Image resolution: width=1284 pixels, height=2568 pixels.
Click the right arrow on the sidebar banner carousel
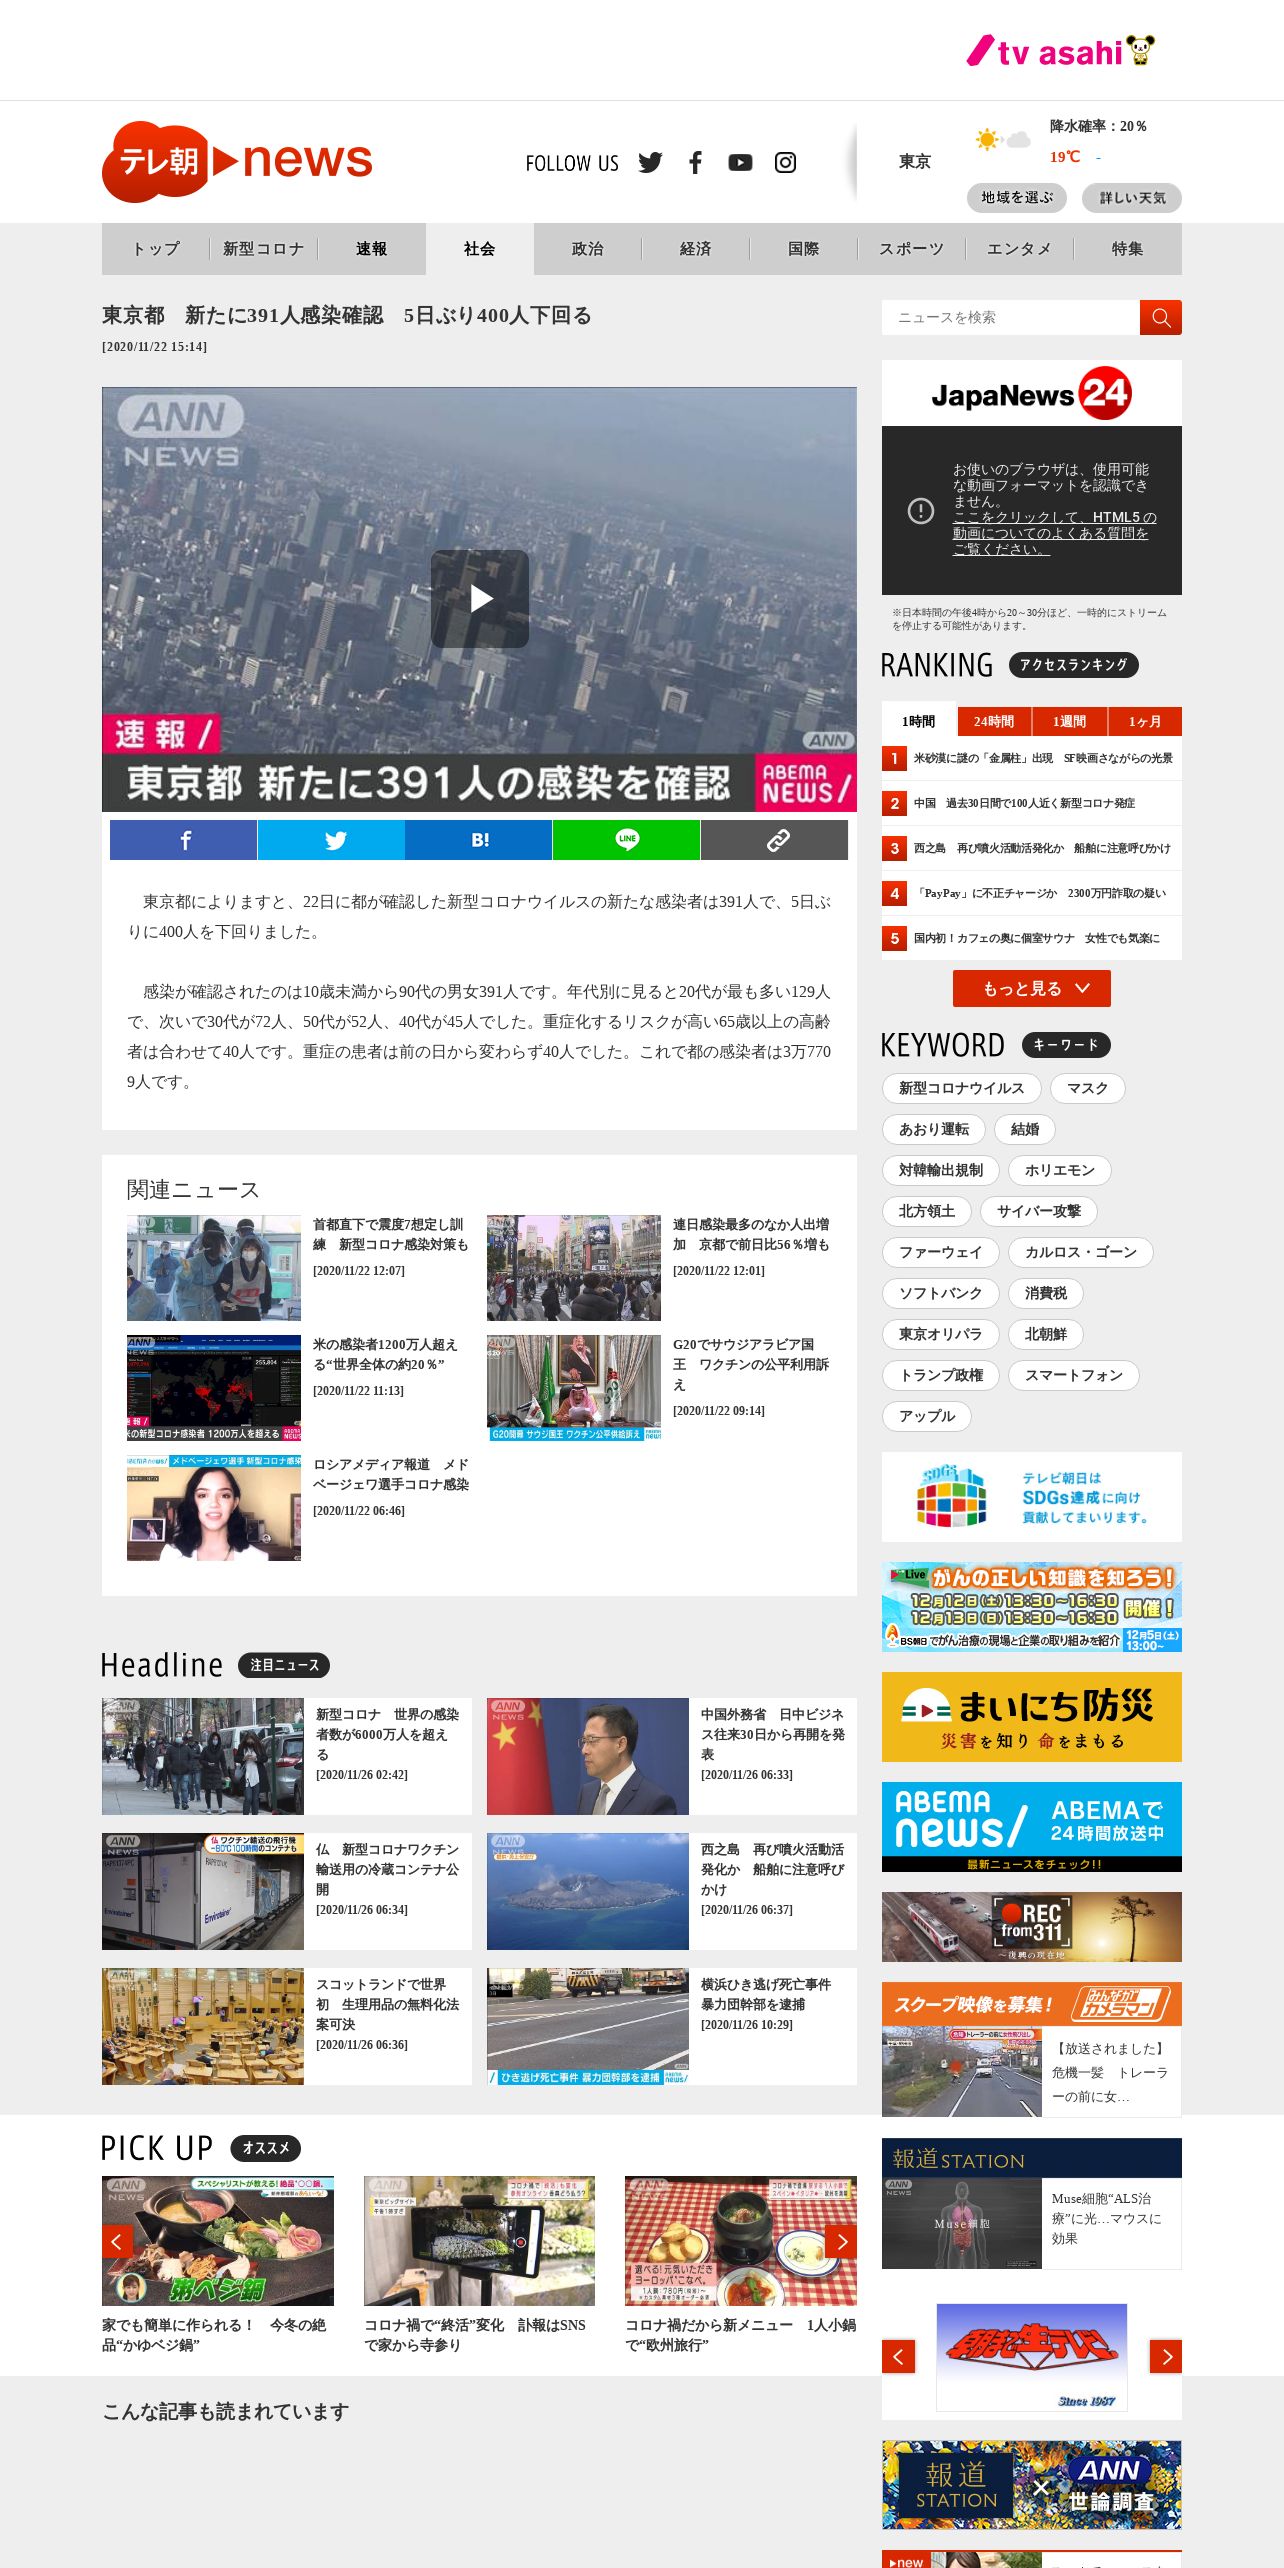(x=1166, y=2357)
